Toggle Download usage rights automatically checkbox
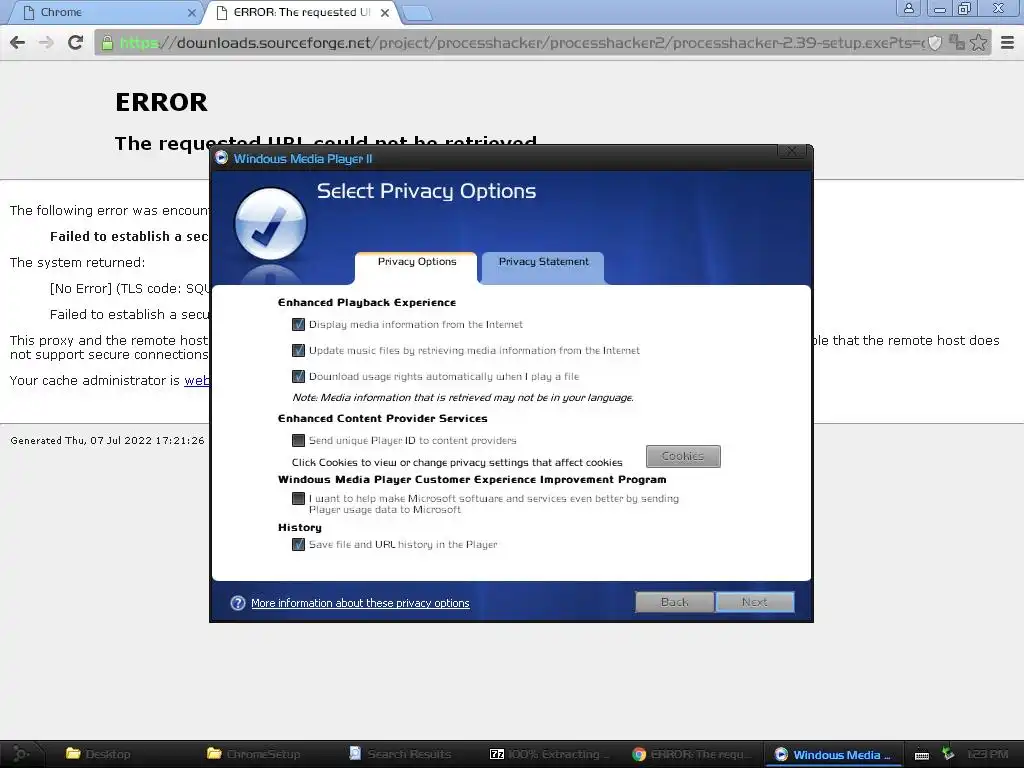The width and height of the screenshot is (1024, 768). pyautogui.click(x=298, y=377)
